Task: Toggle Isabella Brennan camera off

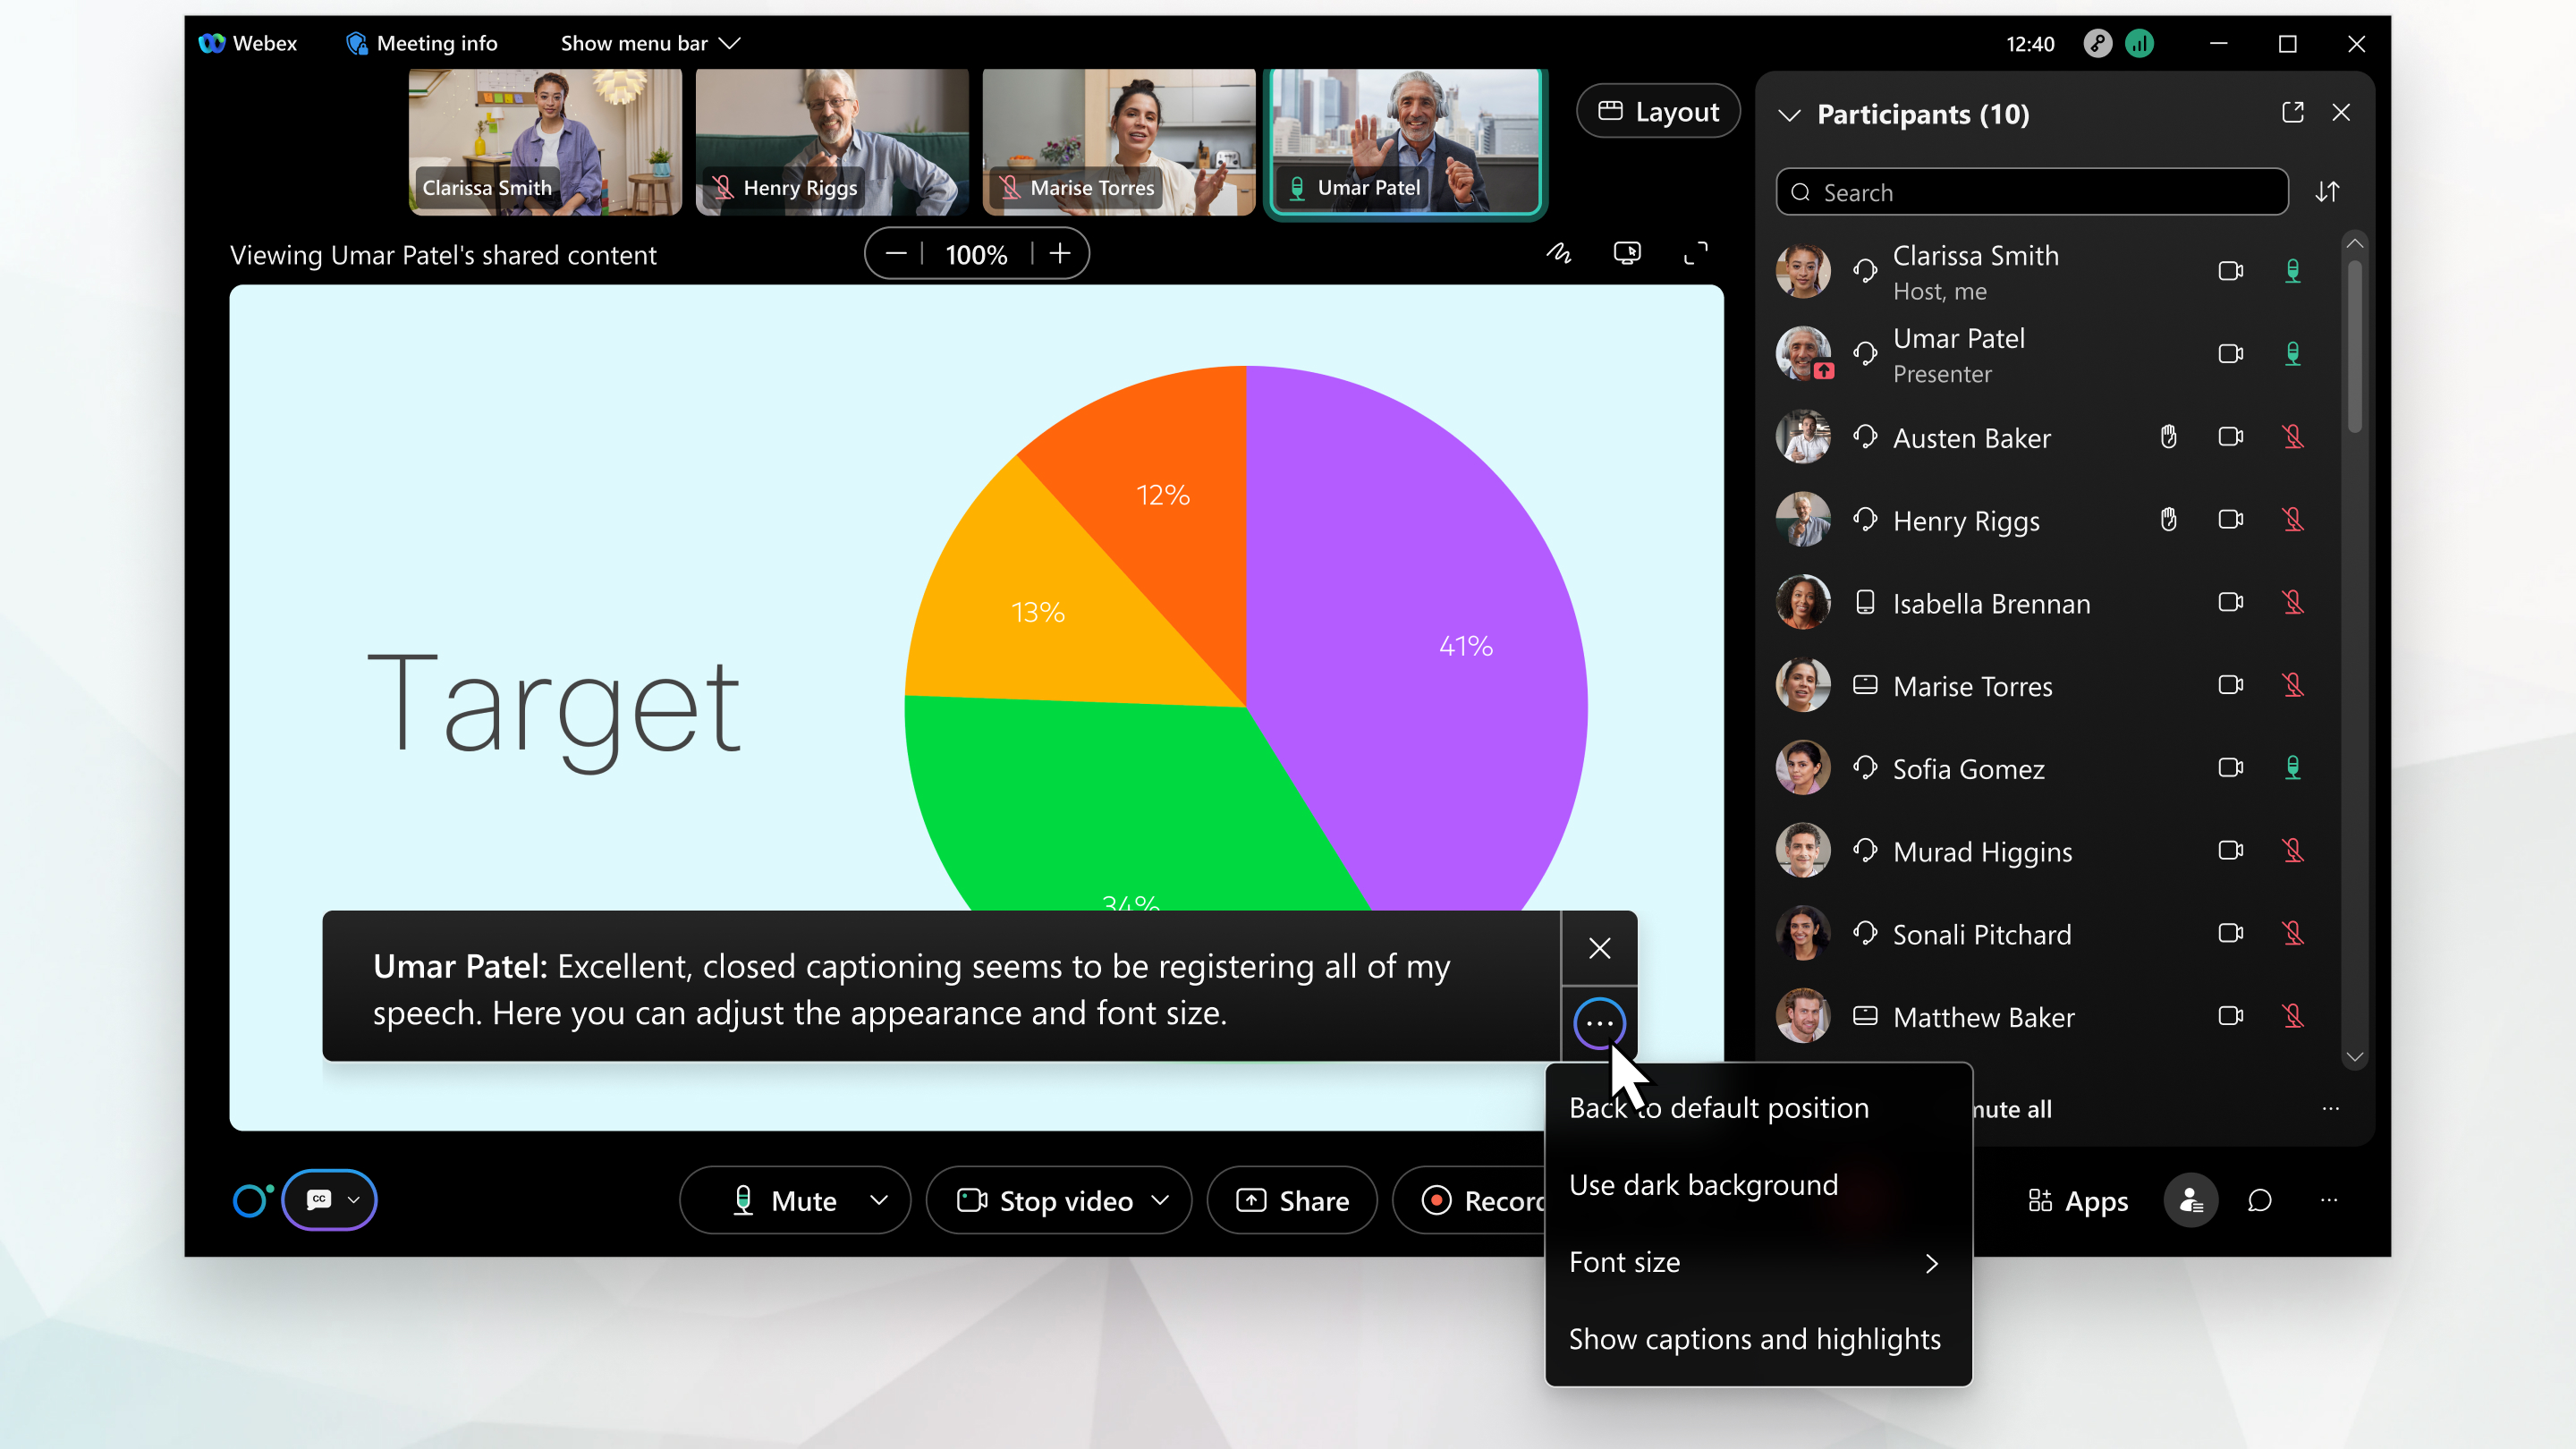Action: pyautogui.click(x=2231, y=602)
